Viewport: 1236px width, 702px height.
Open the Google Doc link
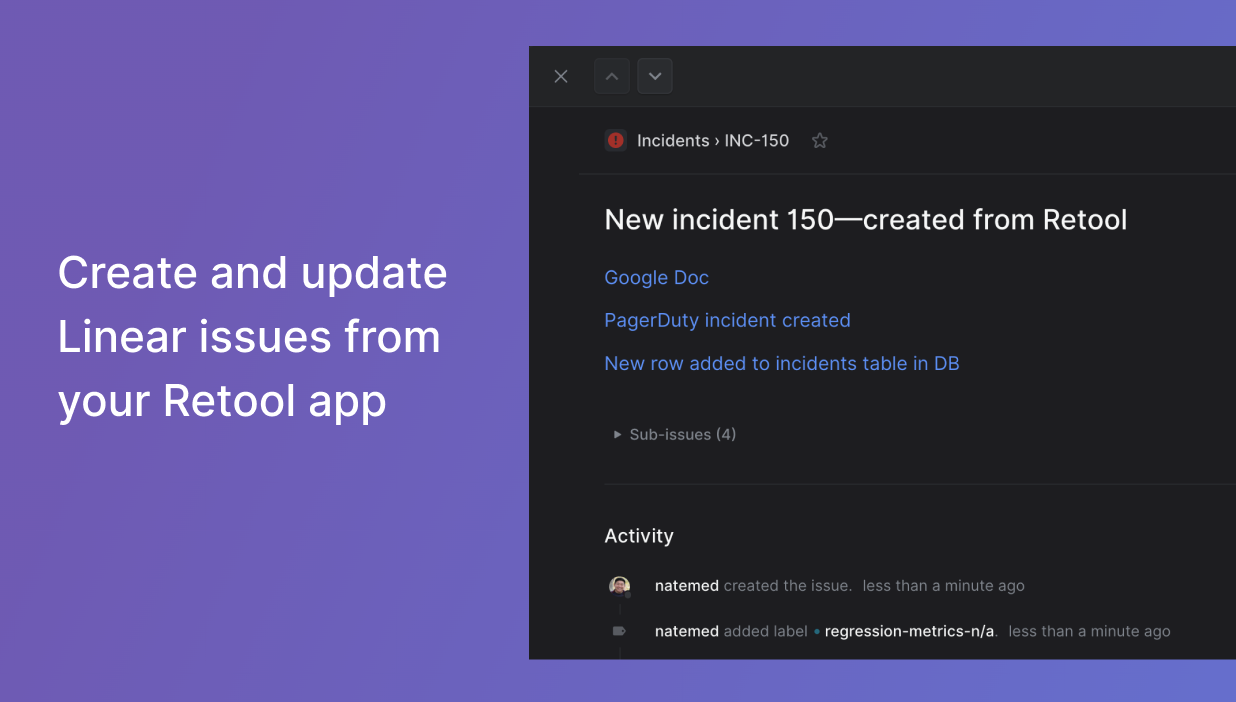[x=657, y=277]
